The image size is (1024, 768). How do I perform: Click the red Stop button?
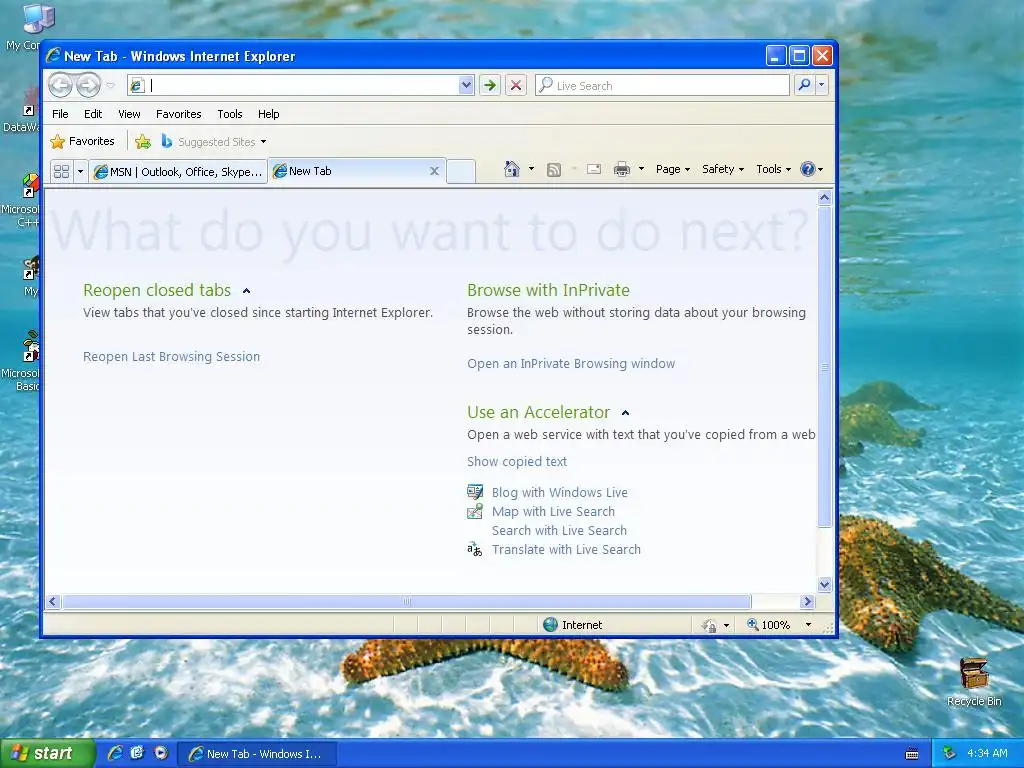click(516, 85)
